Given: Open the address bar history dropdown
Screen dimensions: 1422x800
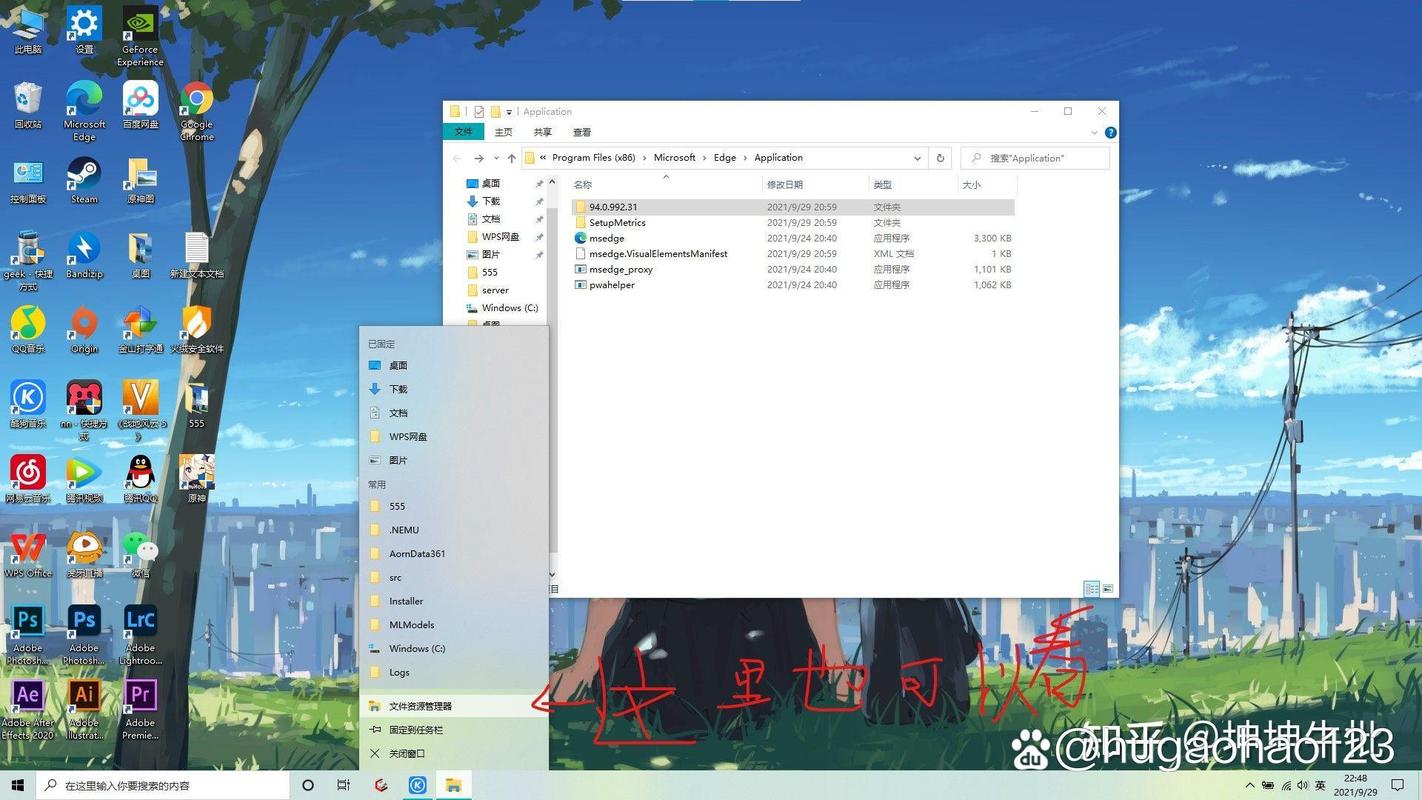Looking at the screenshot, I should point(917,157).
